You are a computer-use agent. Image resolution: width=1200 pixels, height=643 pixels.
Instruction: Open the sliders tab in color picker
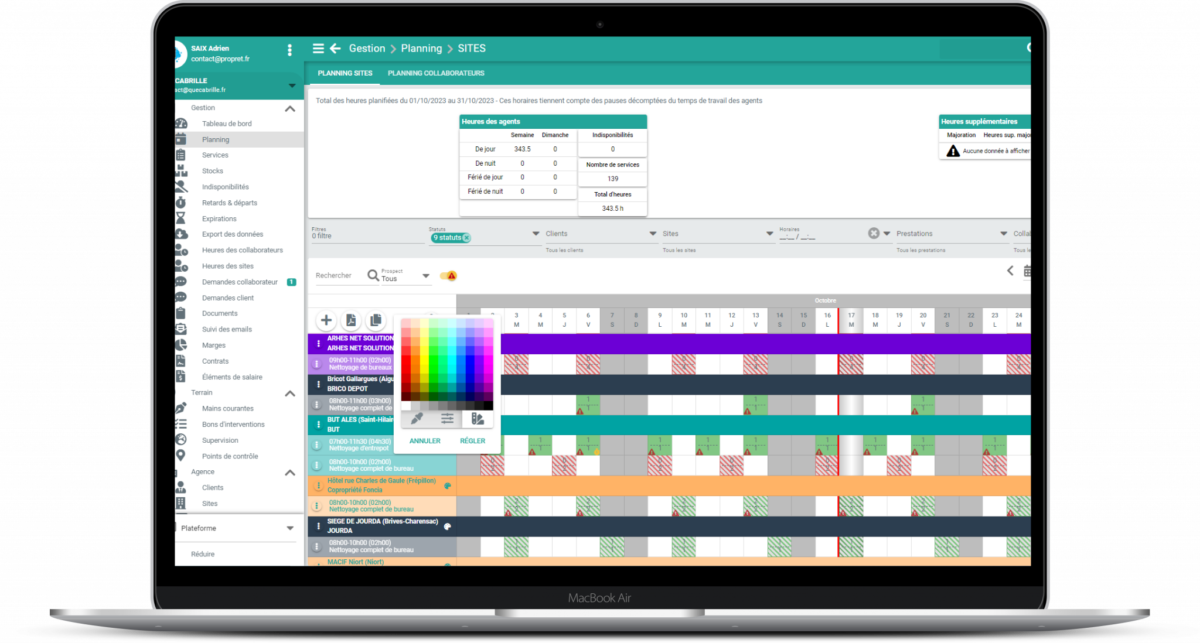pyautogui.click(x=447, y=418)
